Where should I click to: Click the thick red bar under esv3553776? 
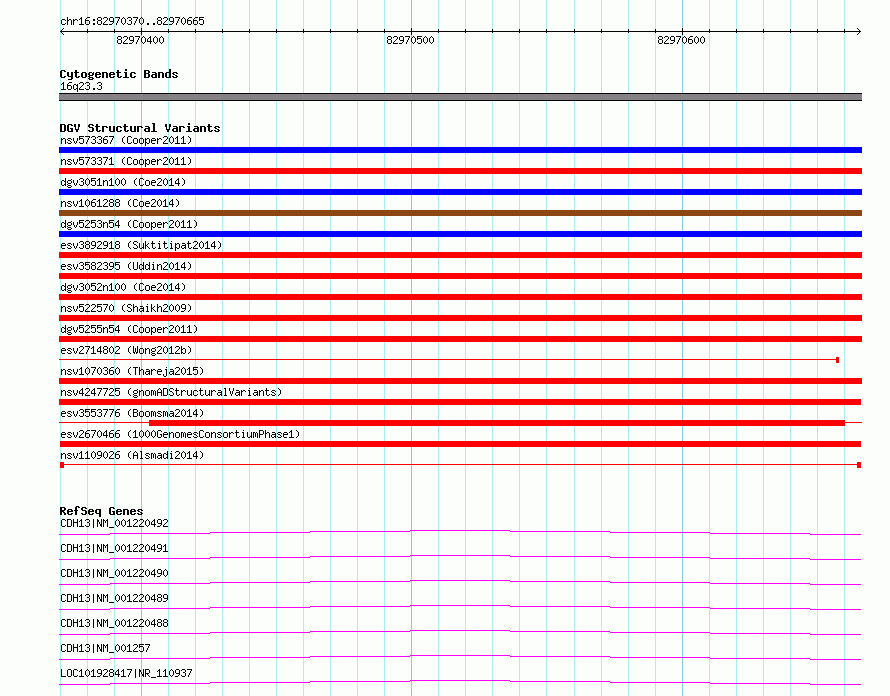[497, 423]
